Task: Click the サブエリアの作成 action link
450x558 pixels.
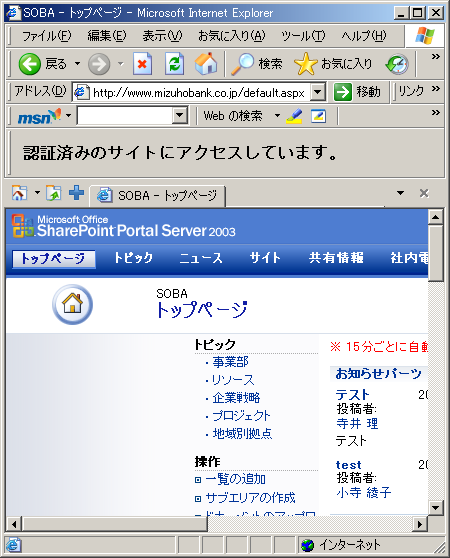Action: (x=250, y=498)
